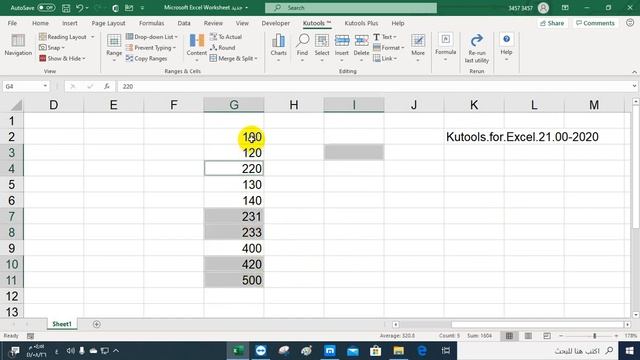This screenshot has height=360, width=640.
Task: Click the Search box in title bar
Action: click(x=351, y=8)
